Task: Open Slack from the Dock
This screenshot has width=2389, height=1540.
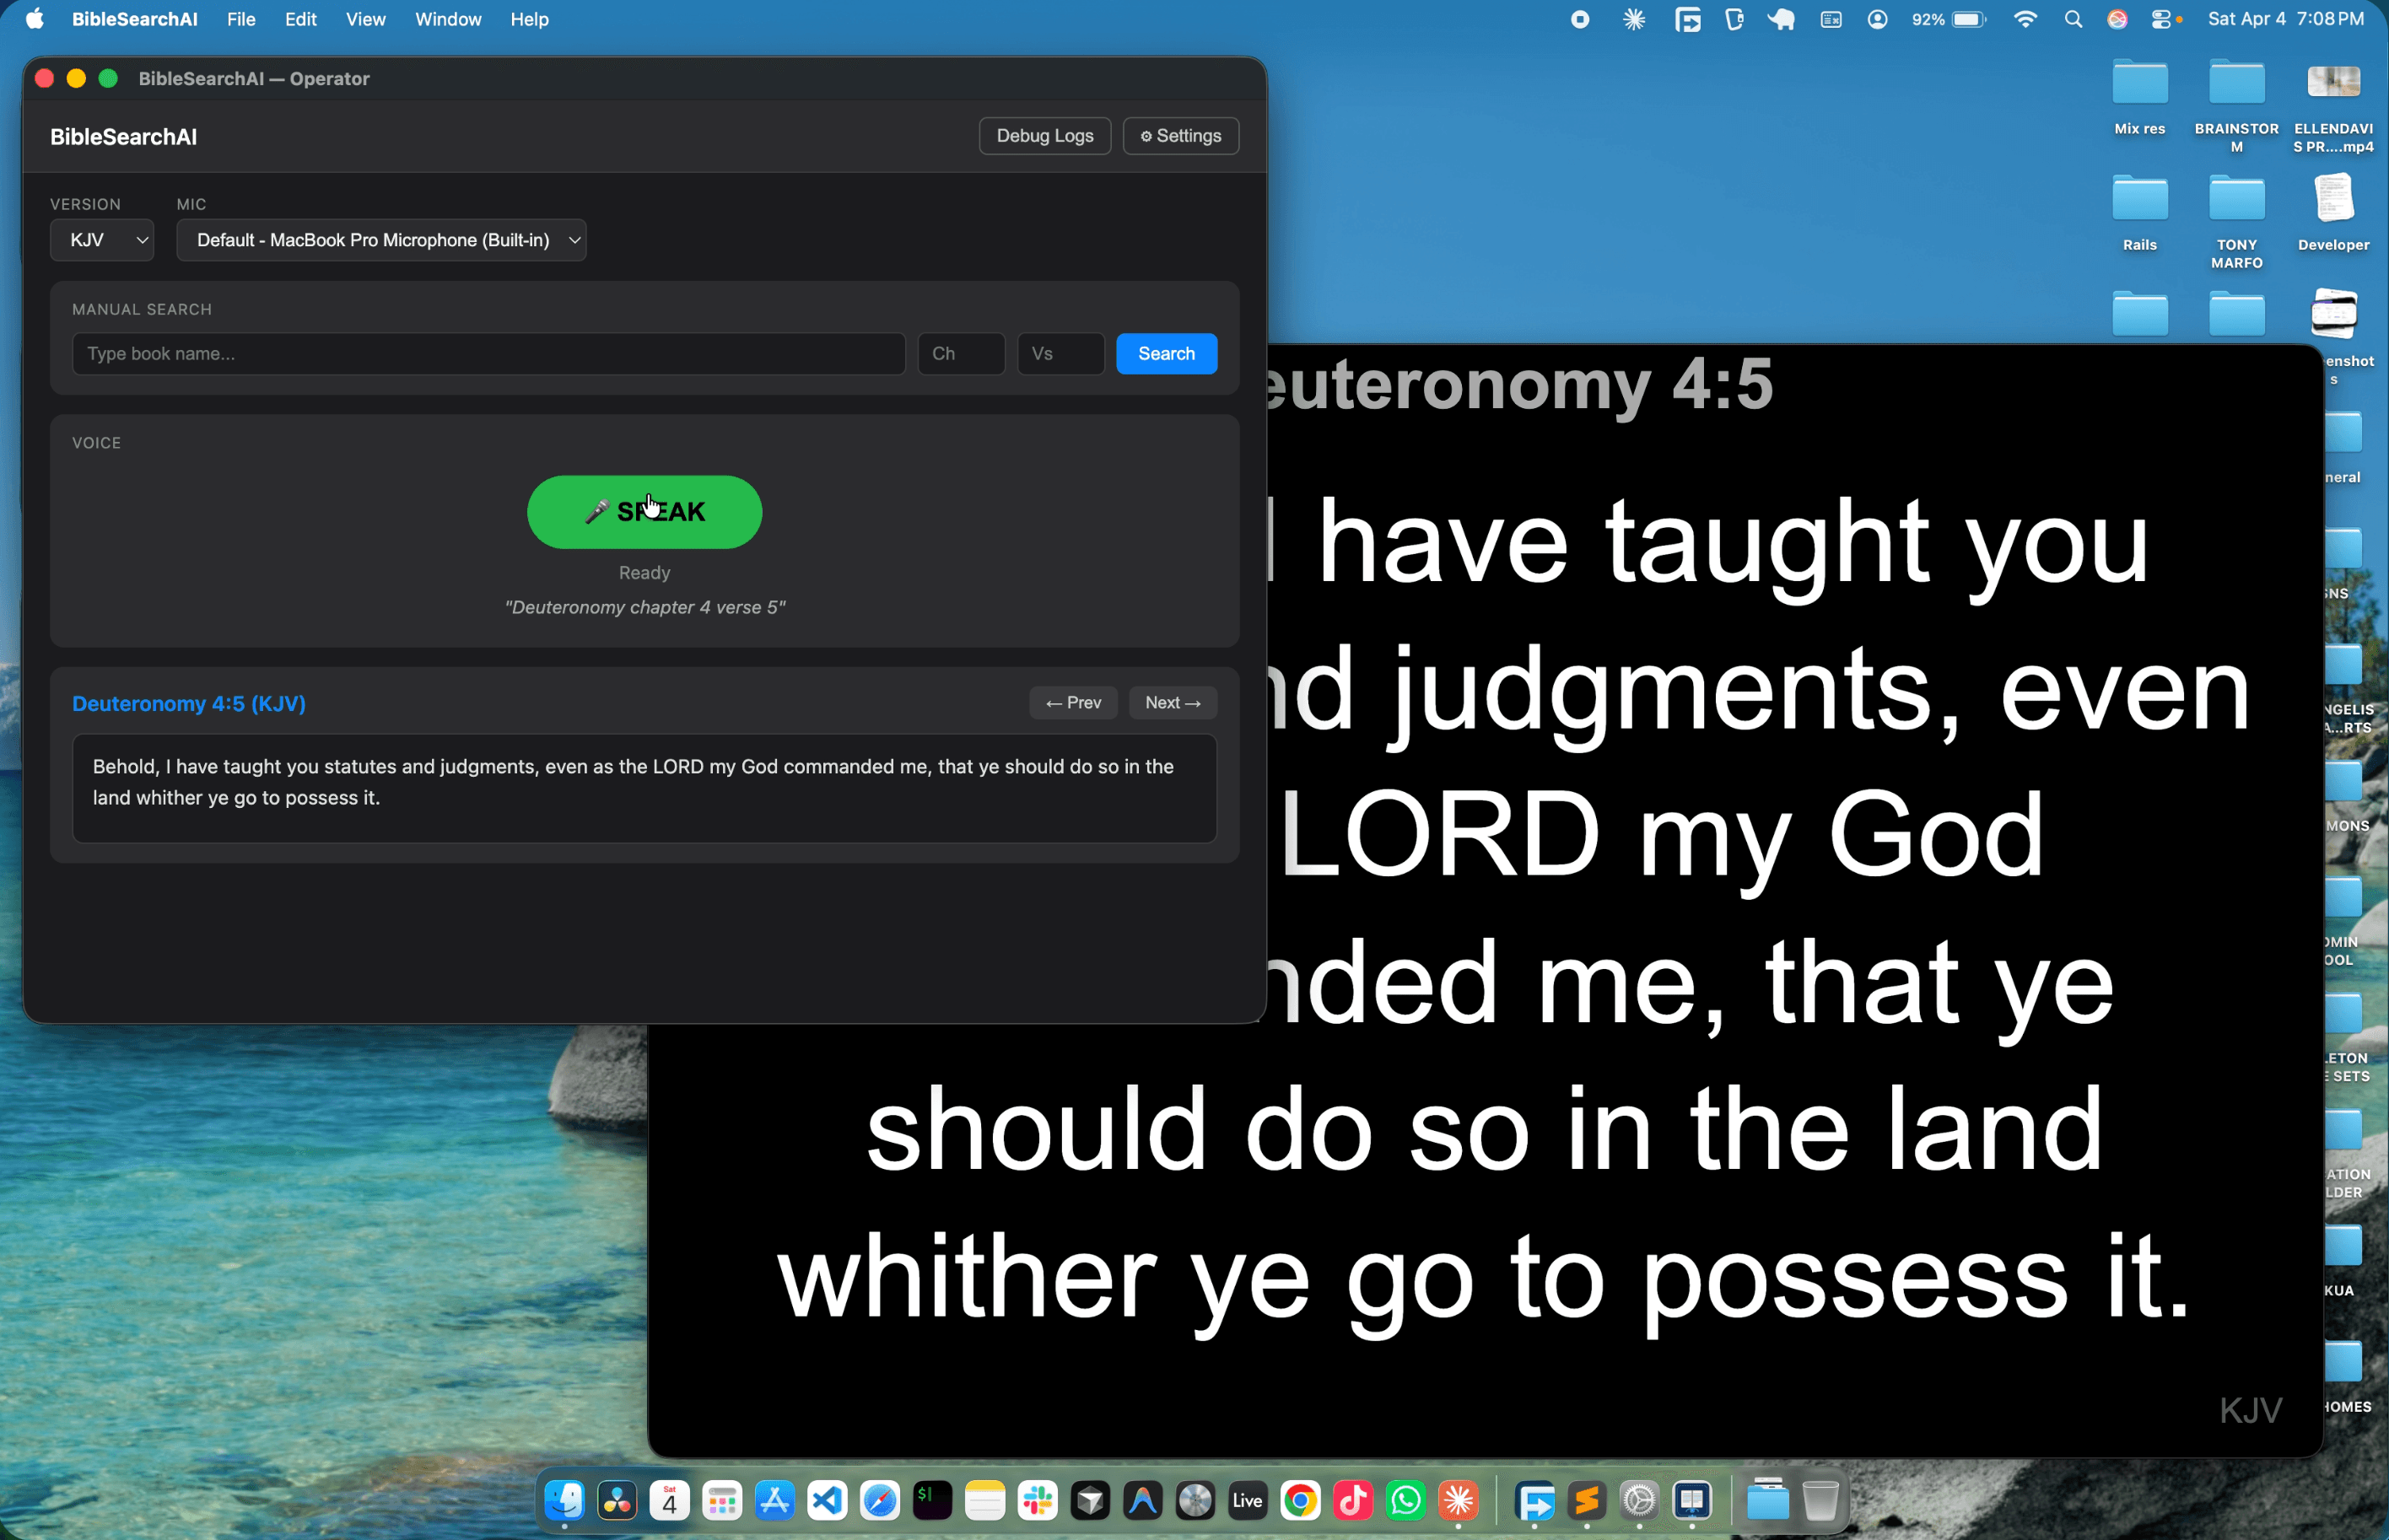Action: pyautogui.click(x=1037, y=1501)
